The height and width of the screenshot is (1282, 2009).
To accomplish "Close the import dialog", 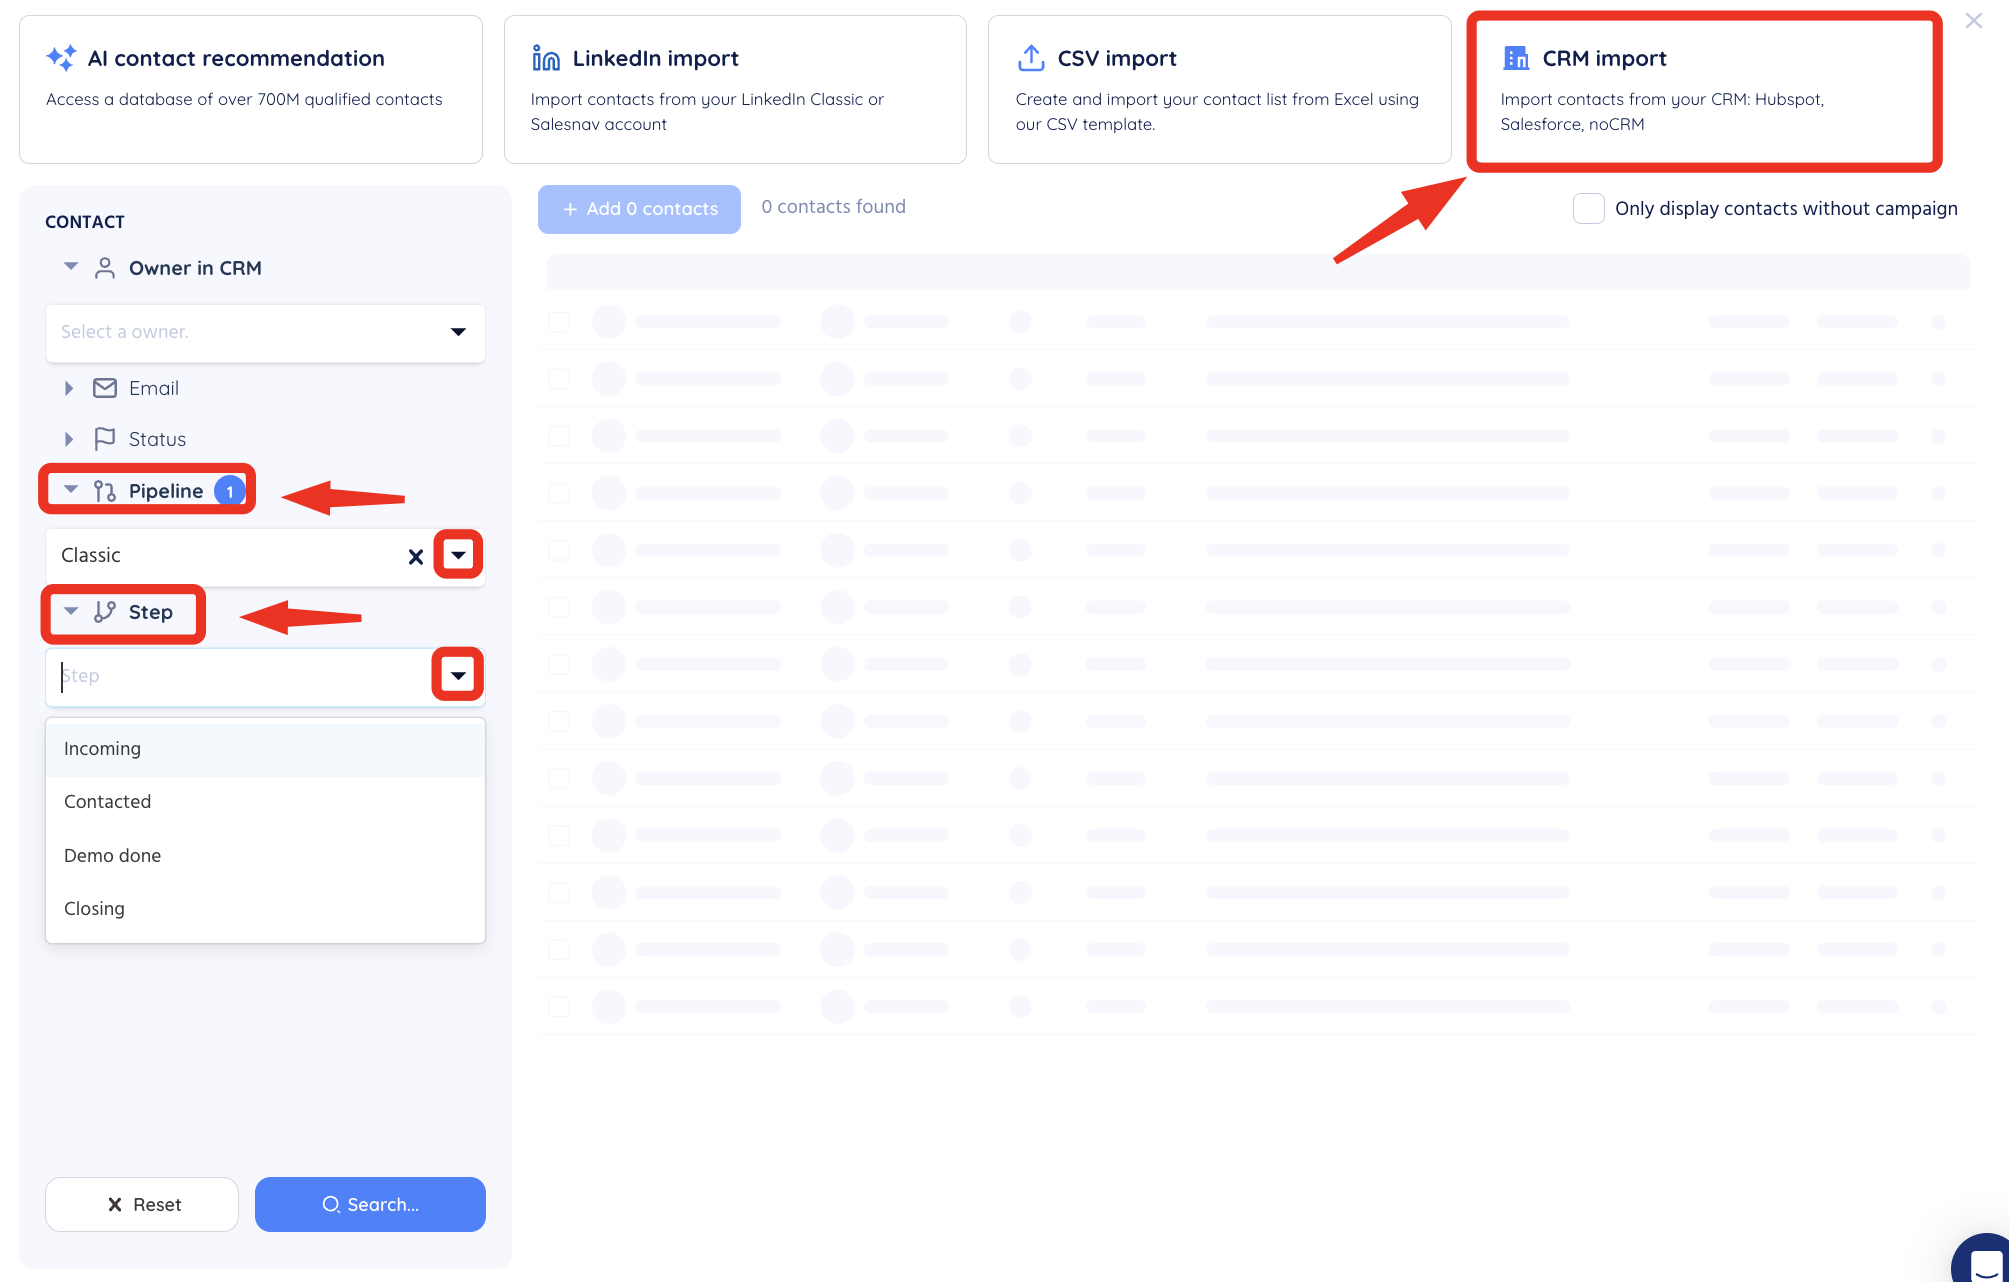I will click(x=1973, y=21).
